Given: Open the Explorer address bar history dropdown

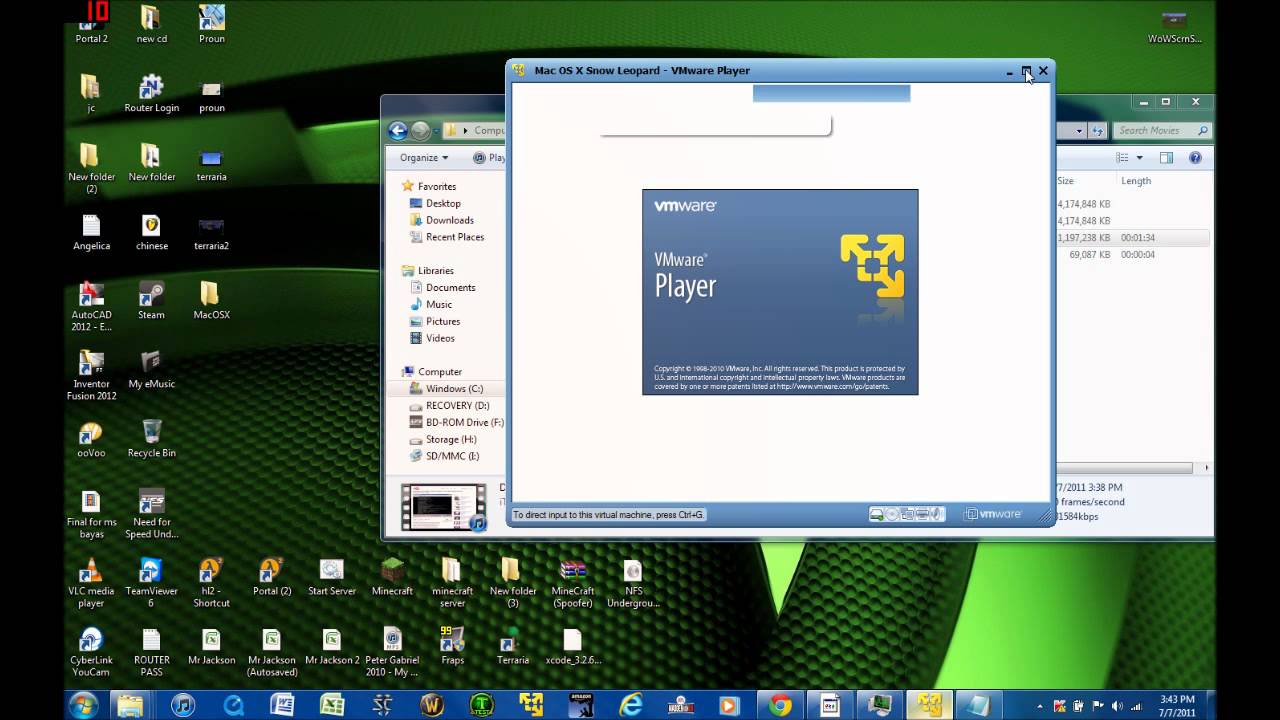Looking at the screenshot, I should (1079, 130).
